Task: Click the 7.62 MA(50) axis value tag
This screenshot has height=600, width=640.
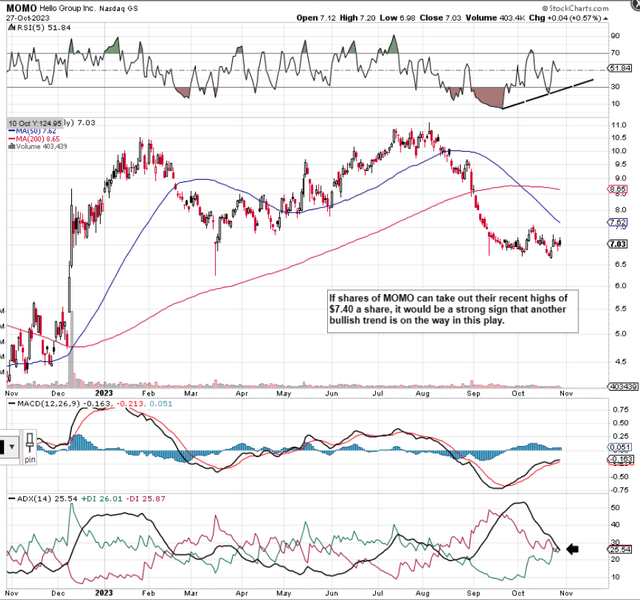Action: point(618,222)
